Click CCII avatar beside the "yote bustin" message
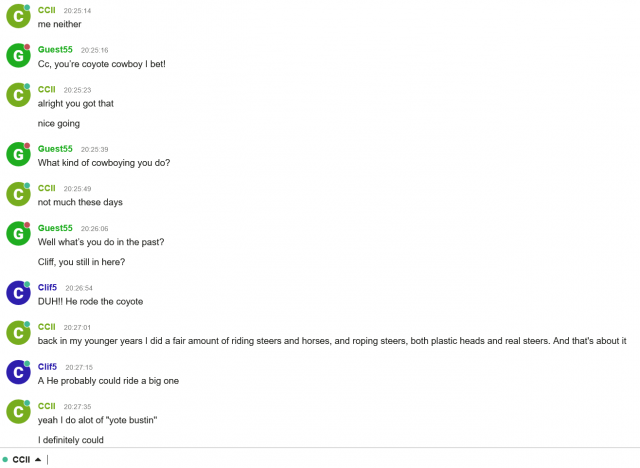Image resolution: width=640 pixels, height=468 pixels. pos(18,412)
